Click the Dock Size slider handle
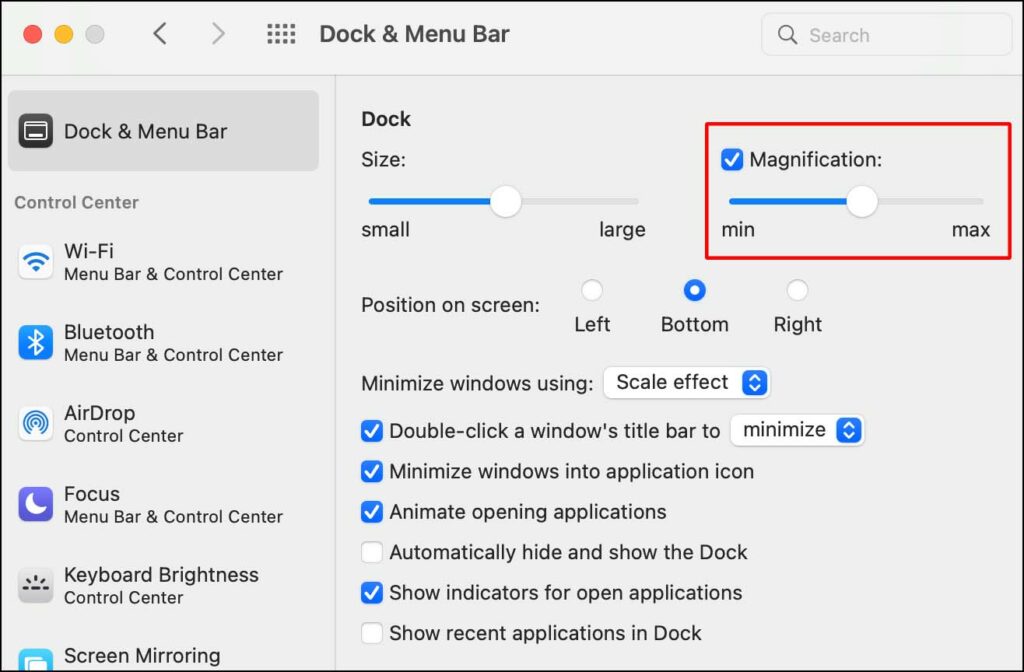 click(506, 201)
